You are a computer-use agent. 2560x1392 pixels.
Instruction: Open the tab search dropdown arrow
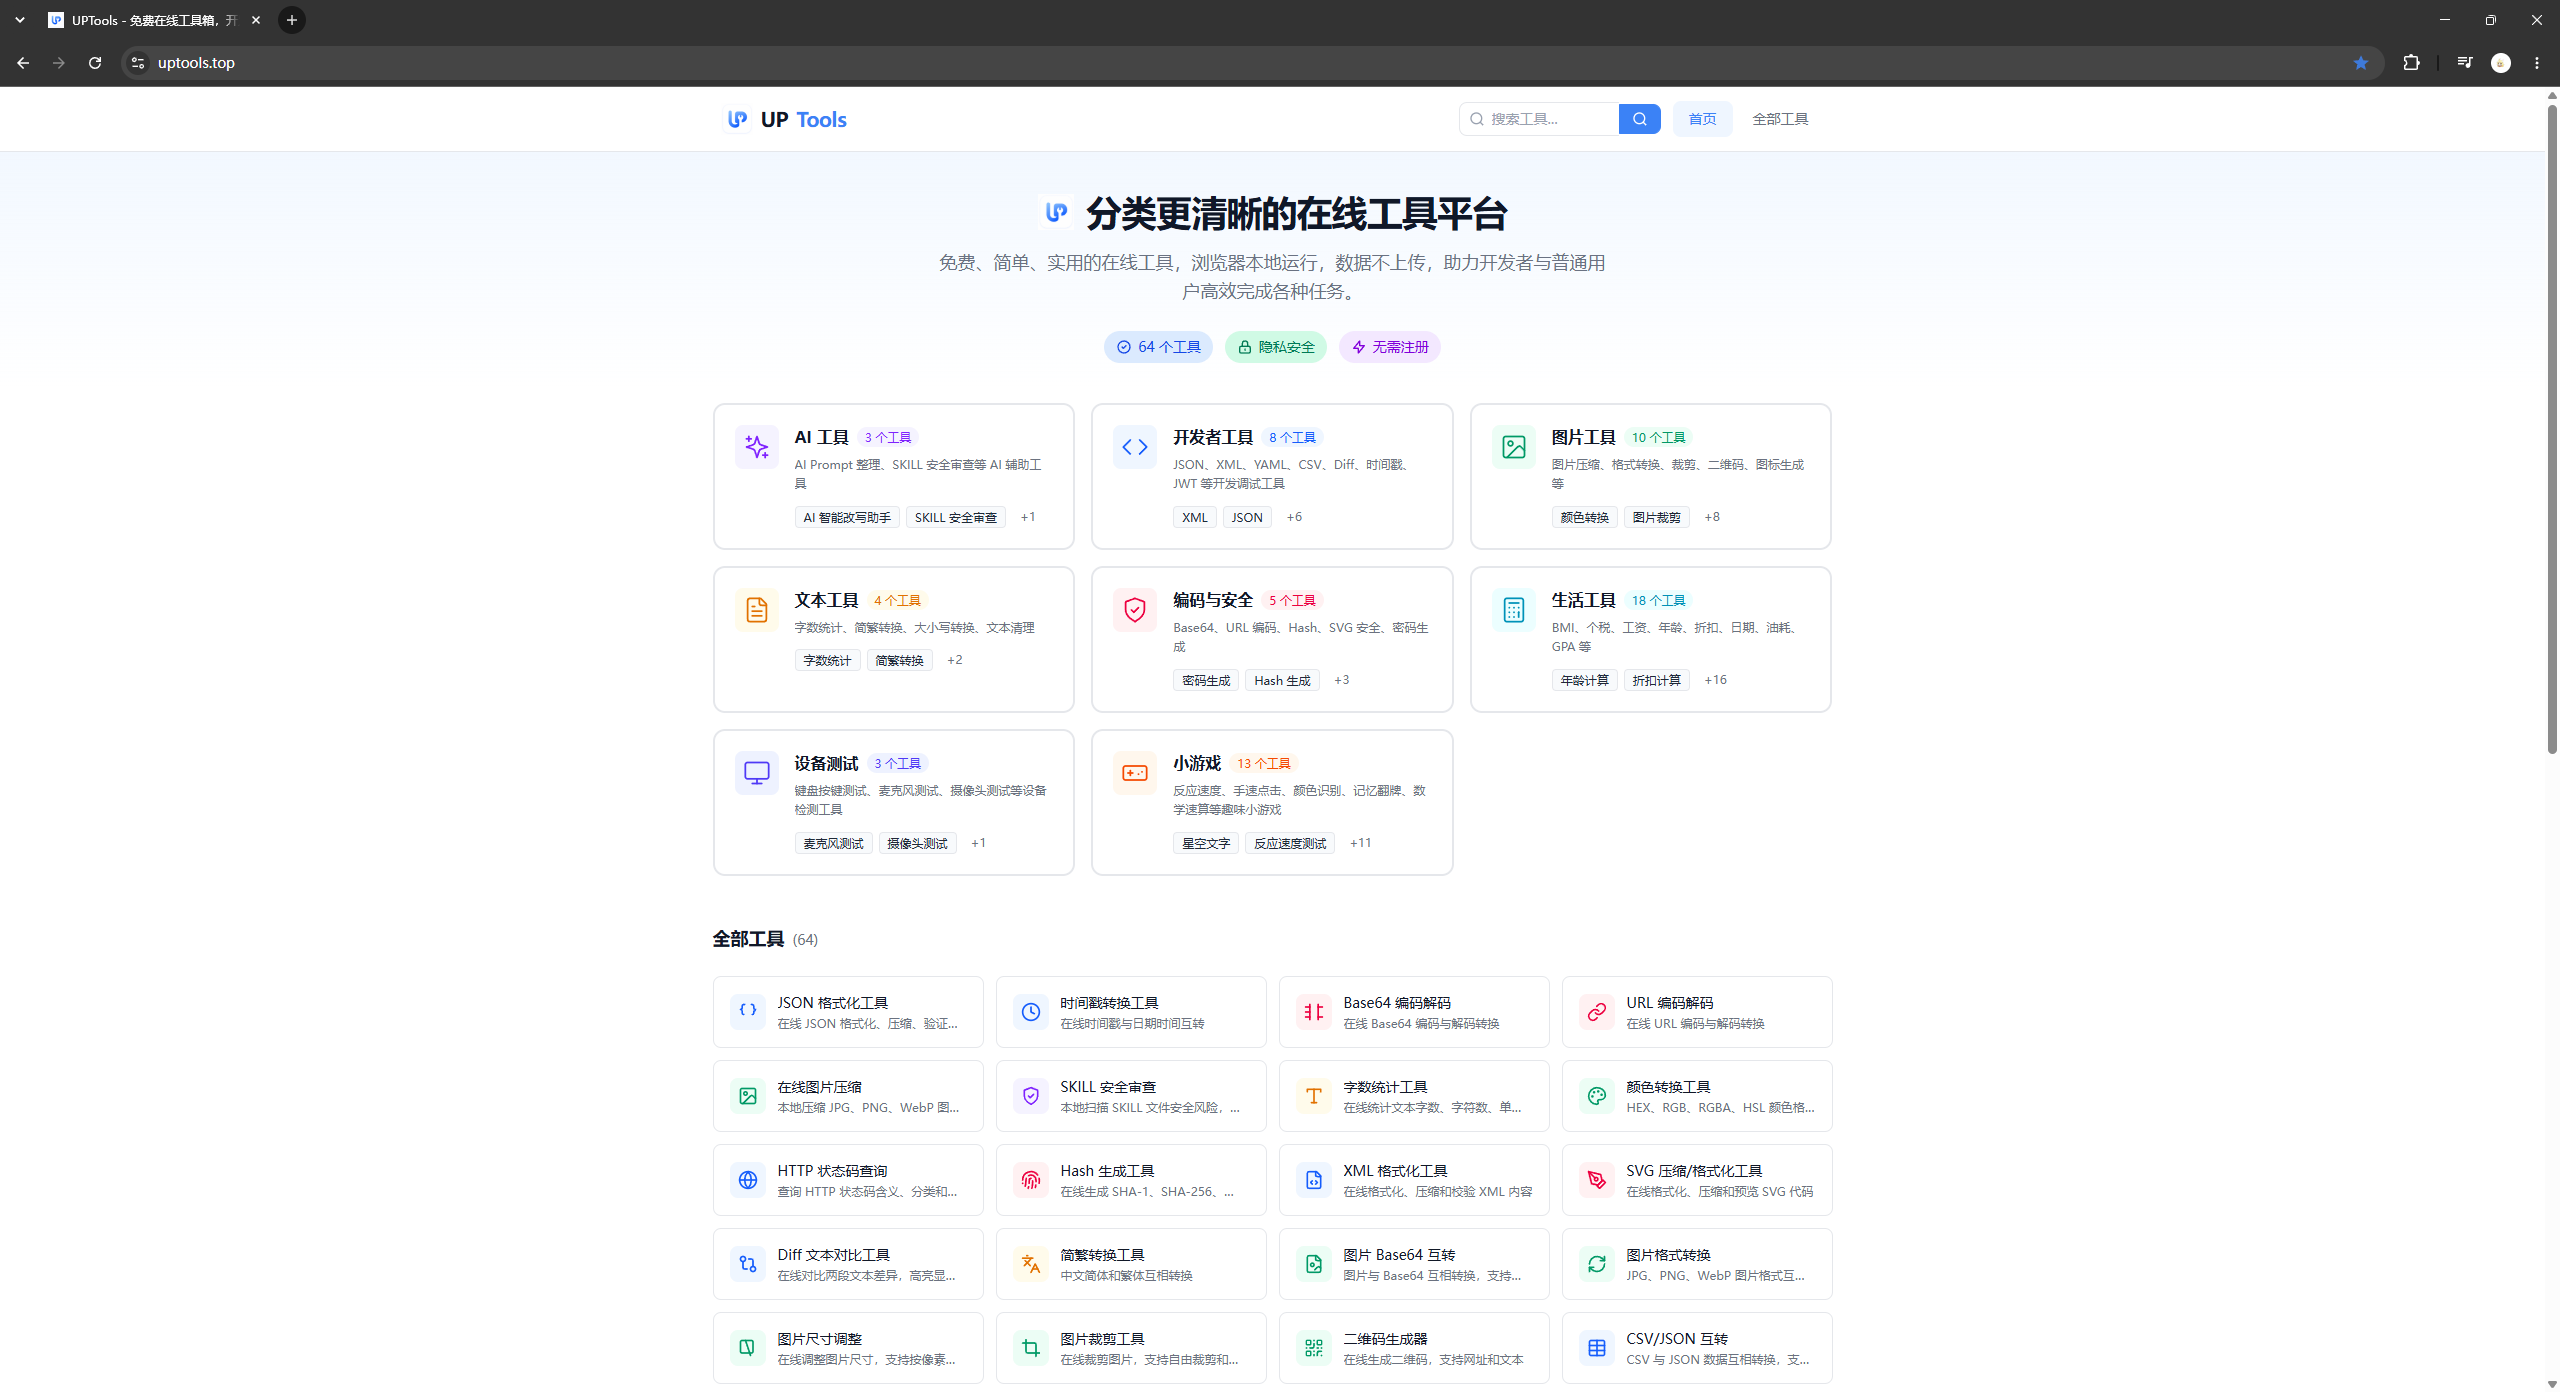pyautogui.click(x=20, y=20)
